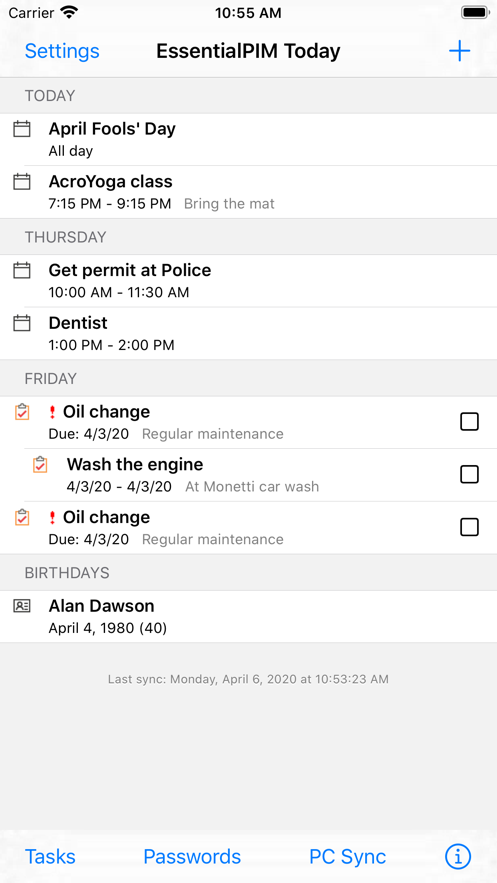Open the AcroYoga class event

click(248, 192)
